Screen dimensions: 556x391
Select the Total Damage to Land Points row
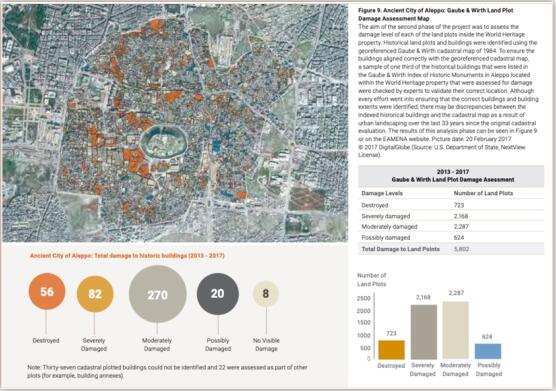tap(451, 249)
